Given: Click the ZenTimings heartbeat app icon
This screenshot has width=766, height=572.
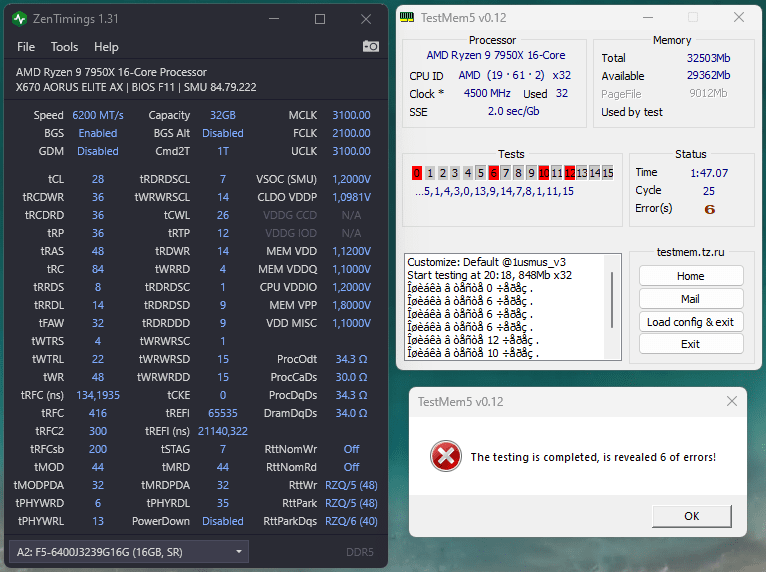Looking at the screenshot, I should 20,19.
